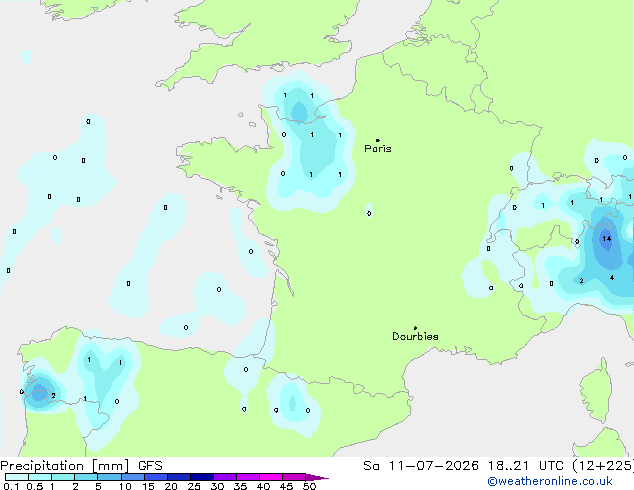Image resolution: width=634 pixels, height=490 pixels.
Task: Pick the legend swatch between 10 and 15
Action: (x=133, y=477)
